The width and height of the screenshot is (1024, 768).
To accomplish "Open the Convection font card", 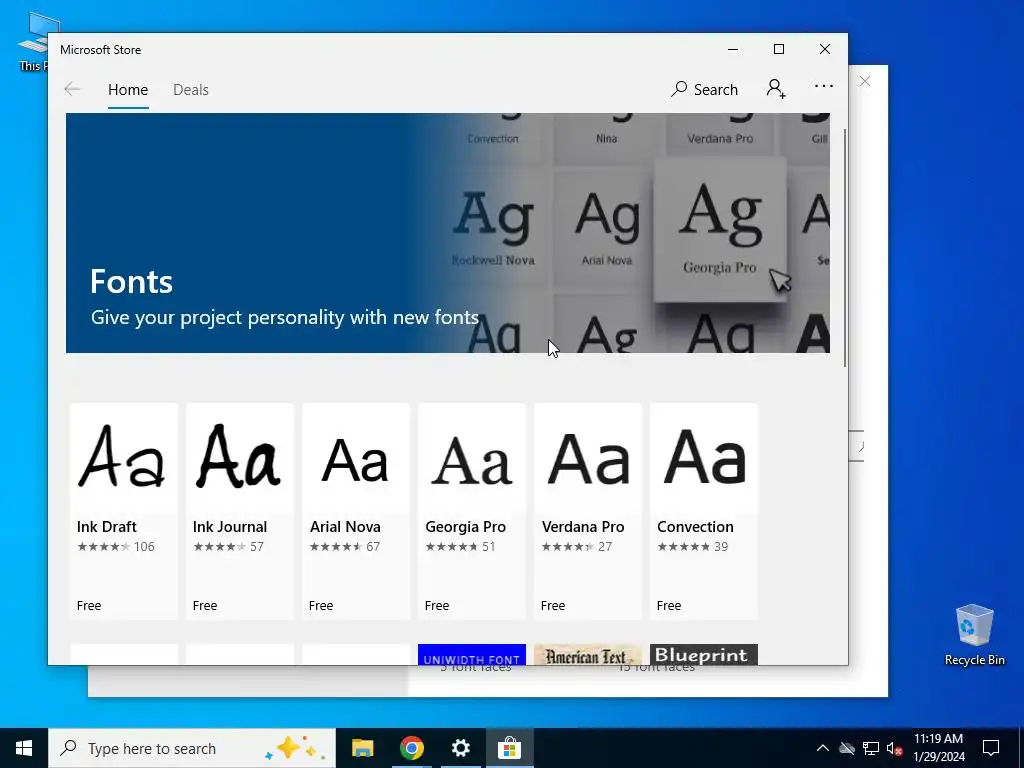I will point(704,511).
